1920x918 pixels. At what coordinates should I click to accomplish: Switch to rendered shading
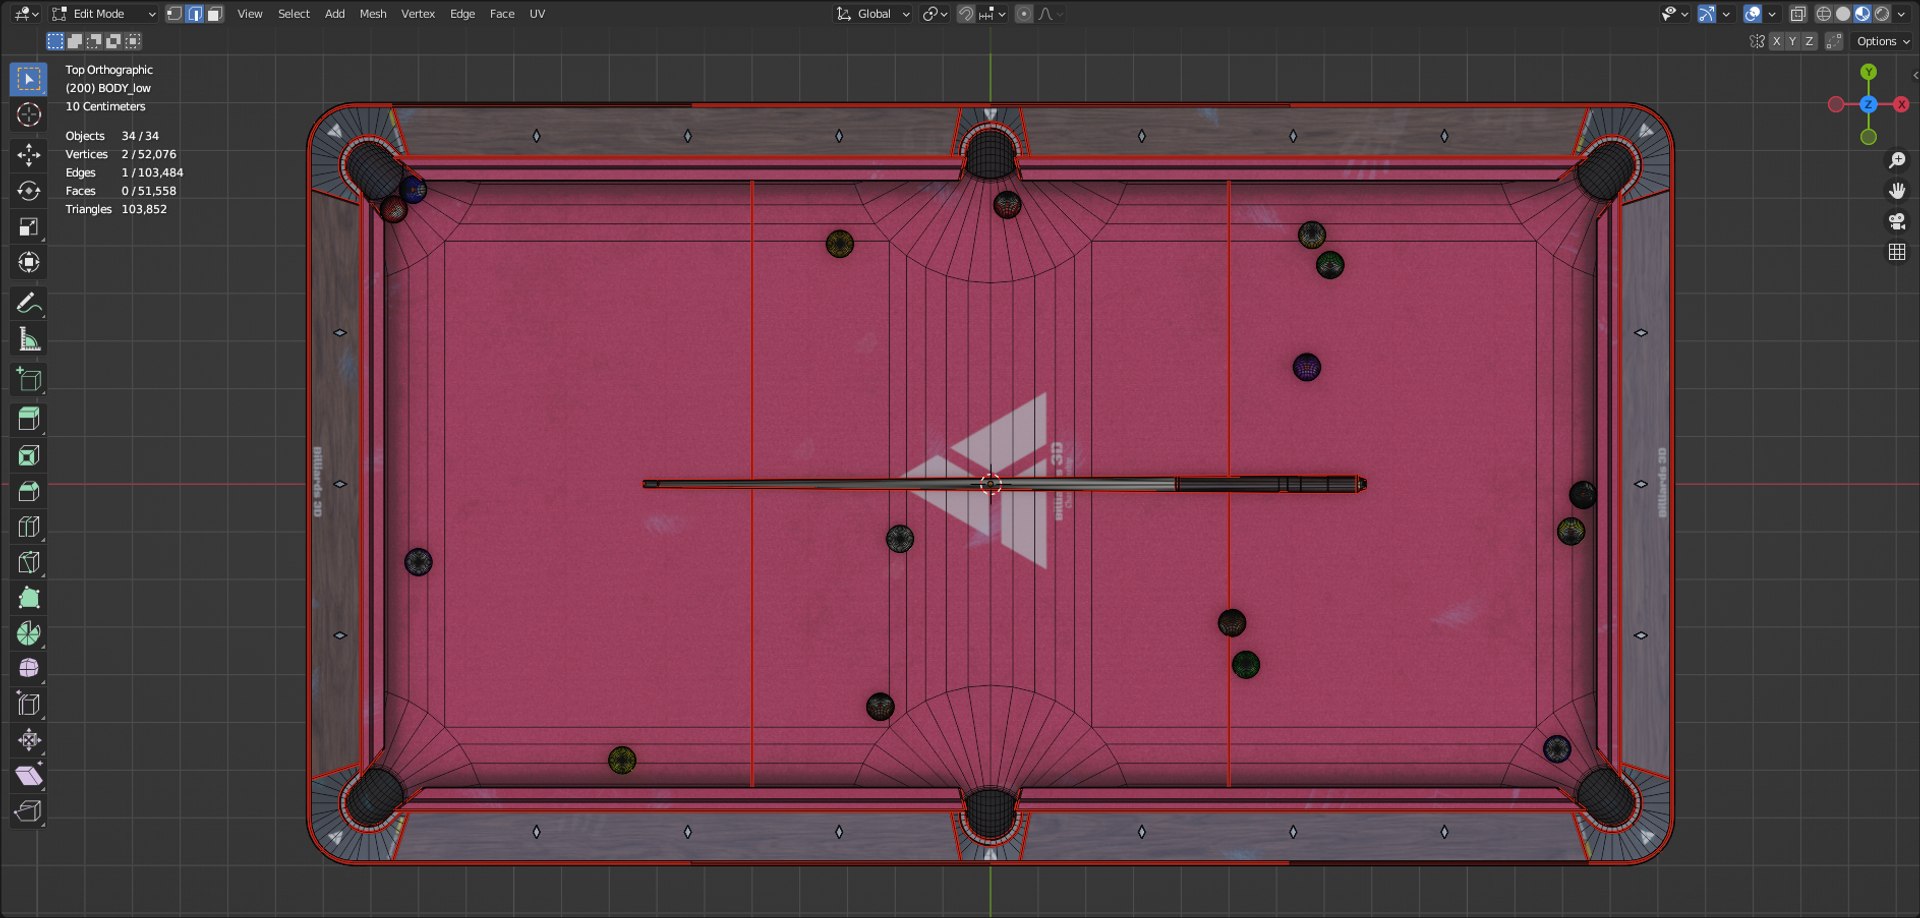1882,14
